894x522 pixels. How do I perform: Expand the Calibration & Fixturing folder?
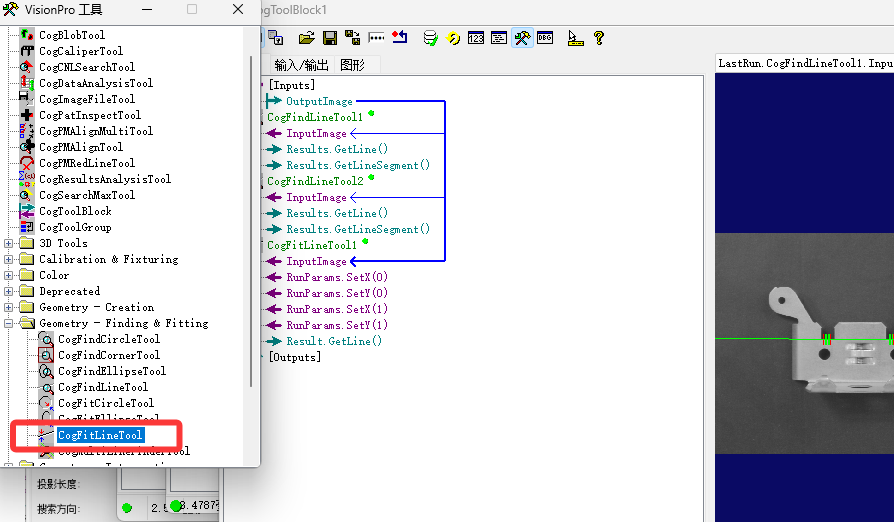[x=9, y=259]
